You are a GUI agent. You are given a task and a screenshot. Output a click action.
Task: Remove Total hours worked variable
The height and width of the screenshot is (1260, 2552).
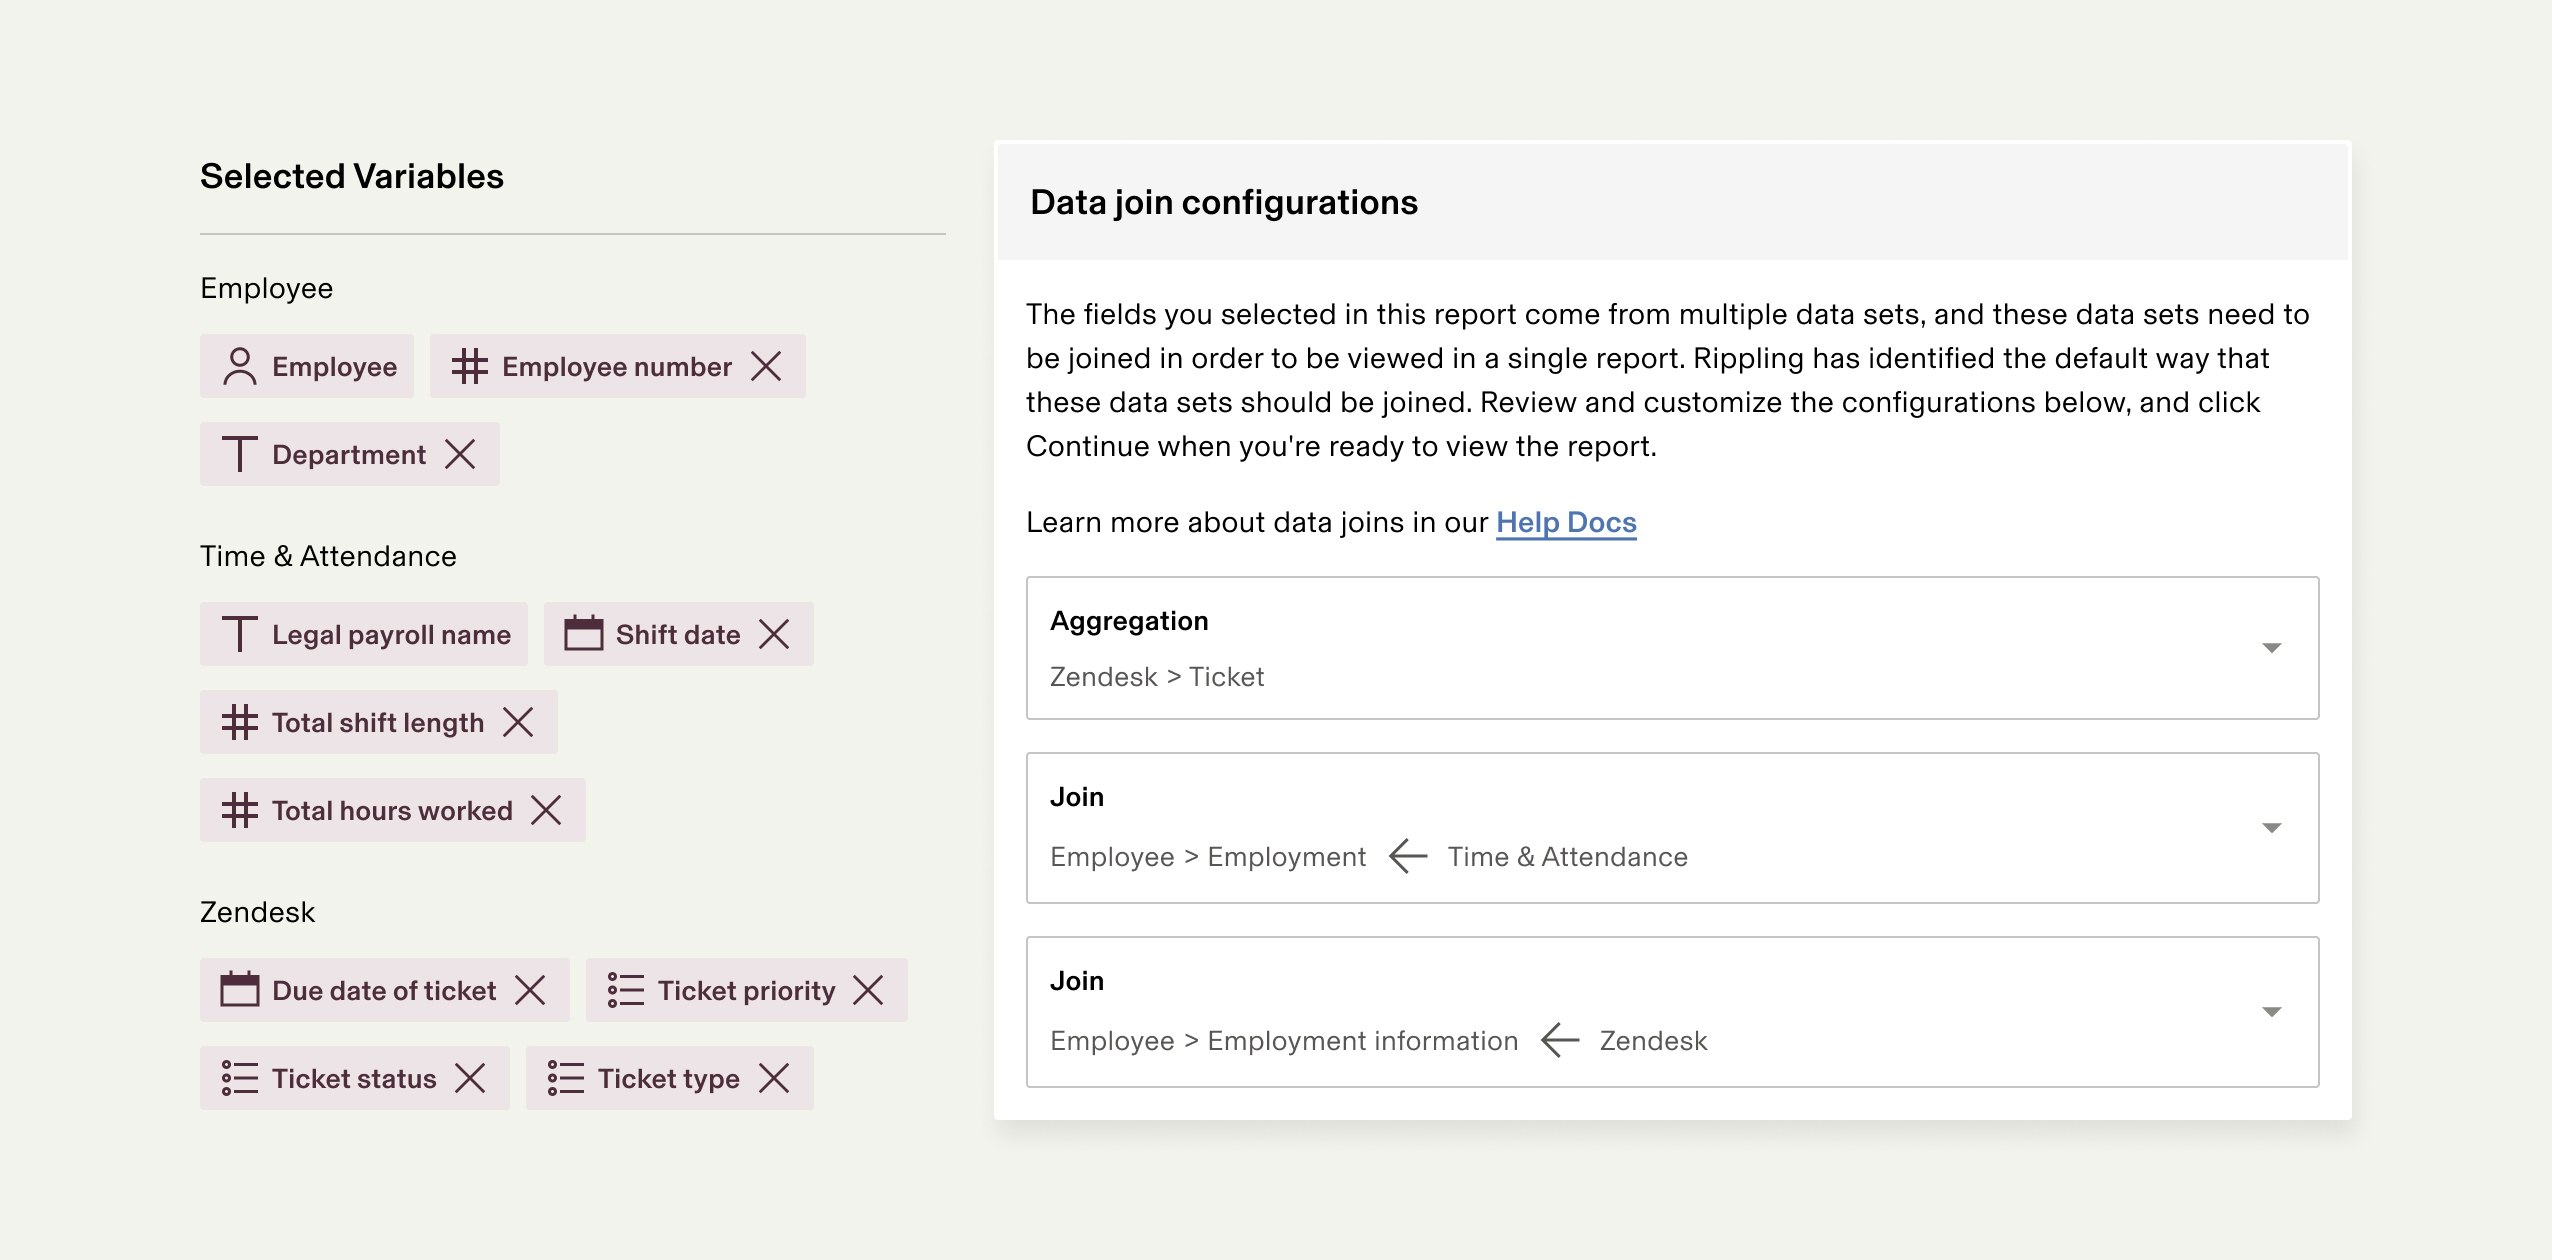pyautogui.click(x=546, y=810)
